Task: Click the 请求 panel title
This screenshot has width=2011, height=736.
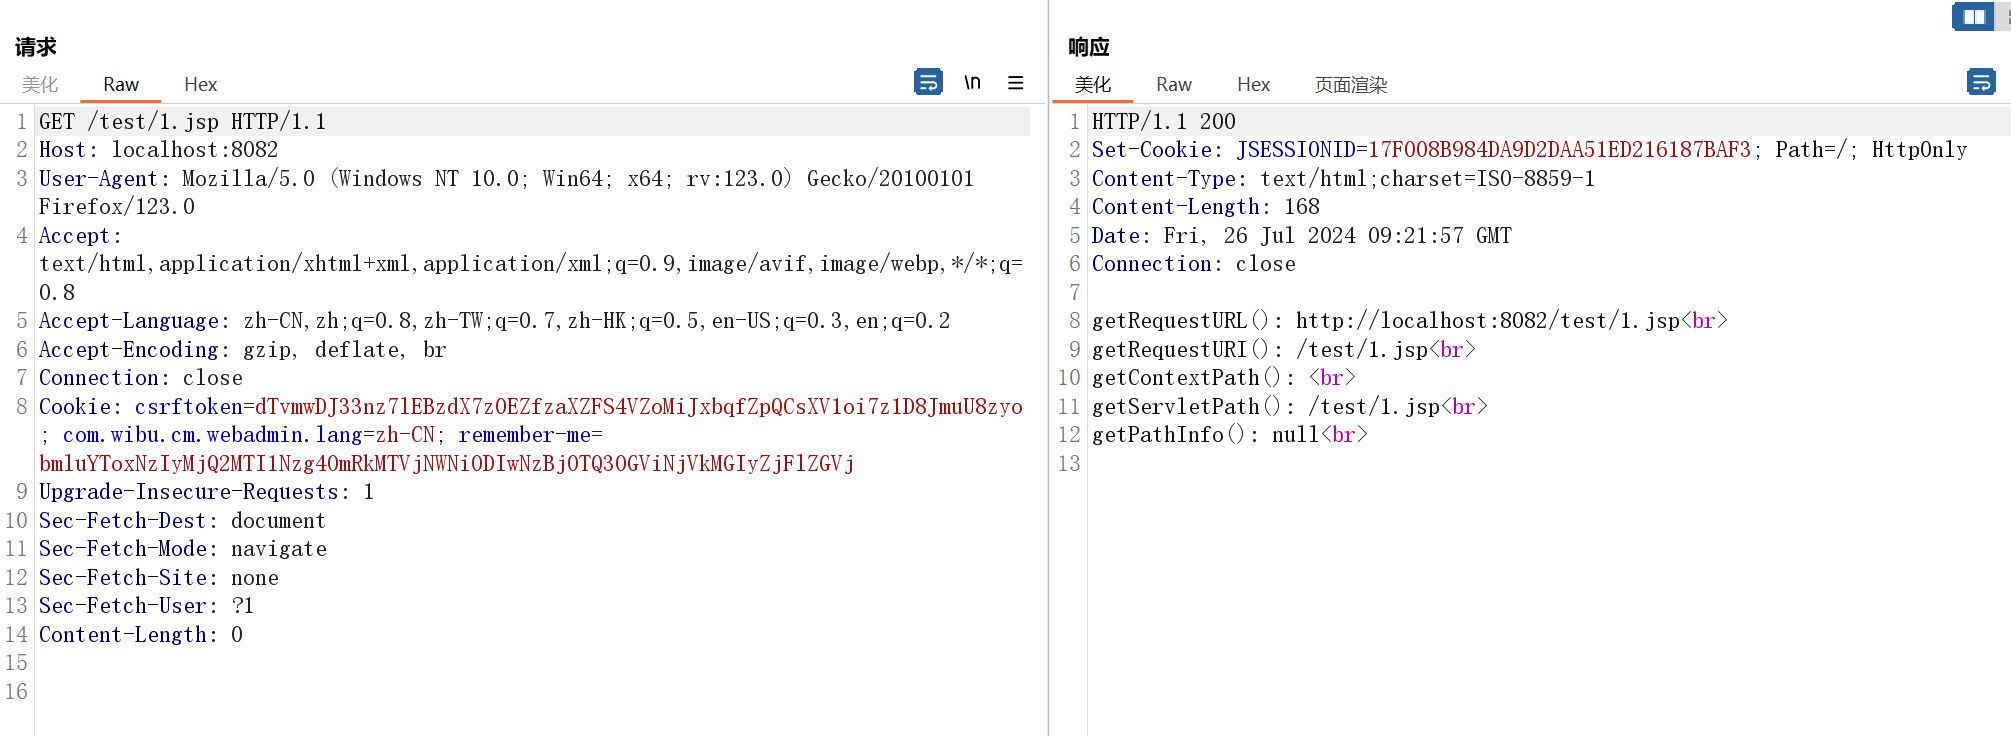Action: tap(36, 47)
